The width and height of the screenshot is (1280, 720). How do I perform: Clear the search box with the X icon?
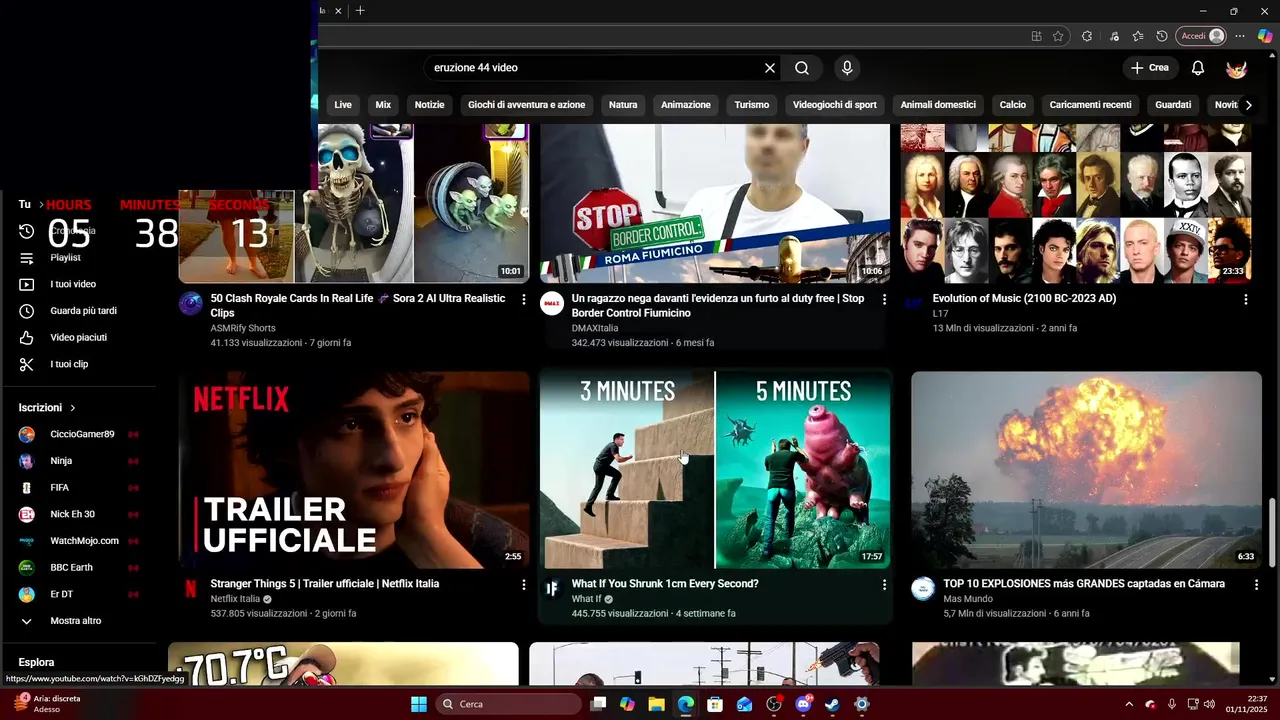click(x=770, y=68)
